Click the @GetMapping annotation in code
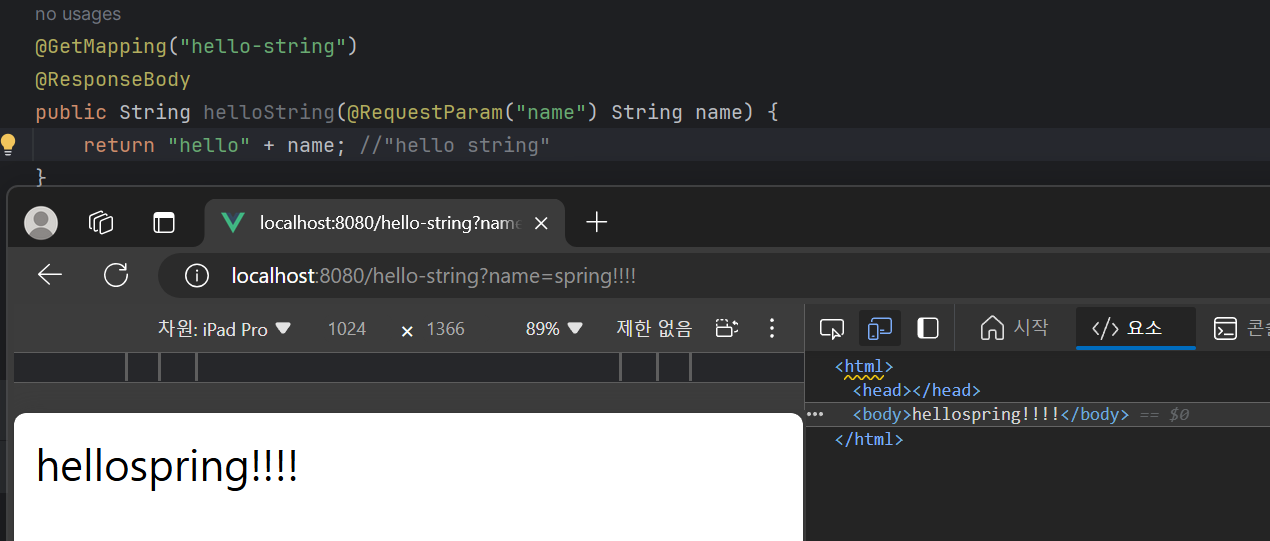Image resolution: width=1270 pixels, height=541 pixels. tap(101, 47)
